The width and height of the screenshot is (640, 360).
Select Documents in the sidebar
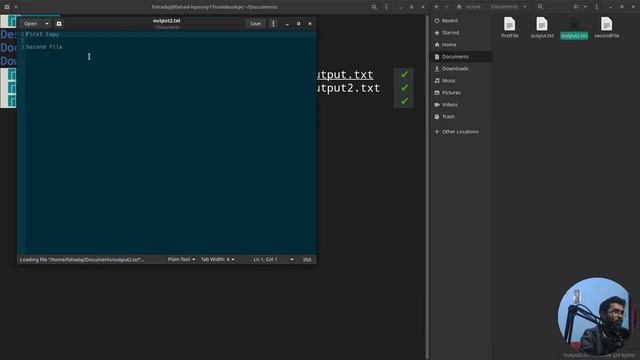pyautogui.click(x=461, y=57)
